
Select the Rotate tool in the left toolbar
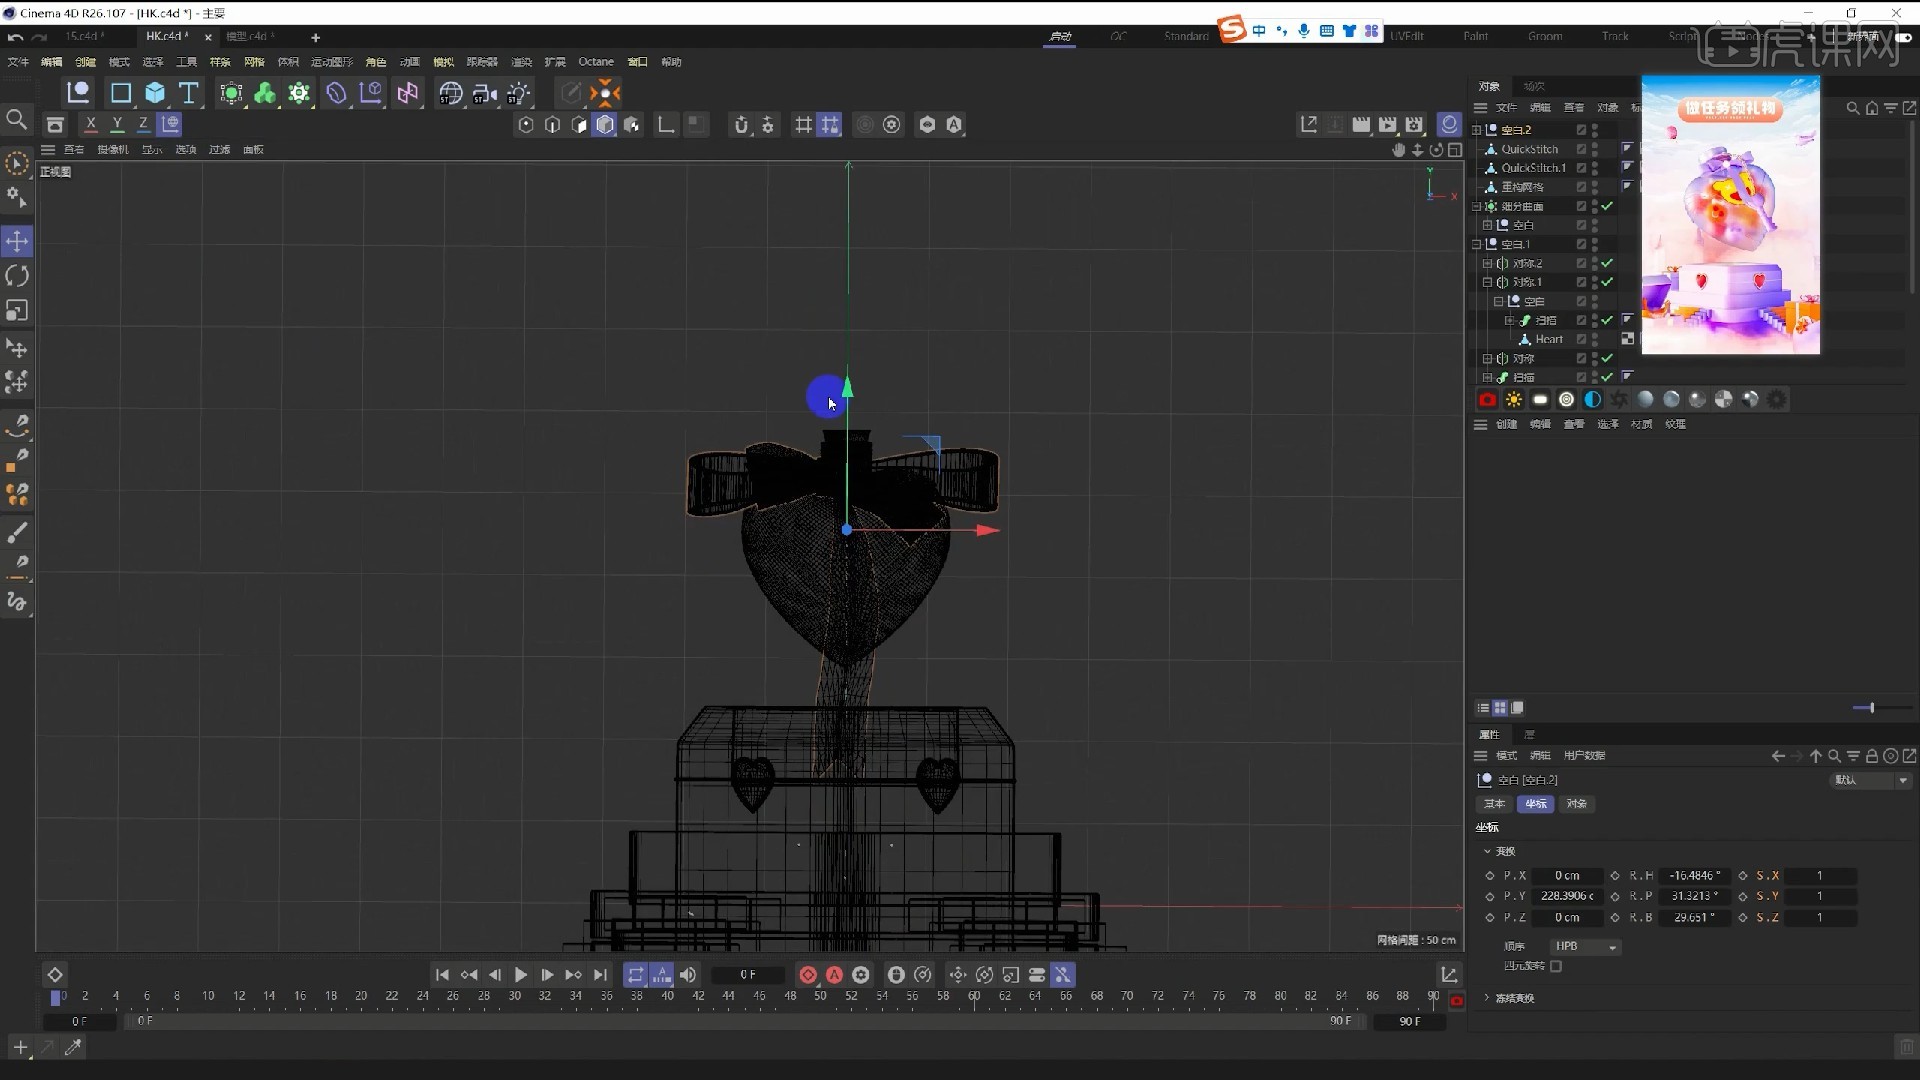click(17, 276)
